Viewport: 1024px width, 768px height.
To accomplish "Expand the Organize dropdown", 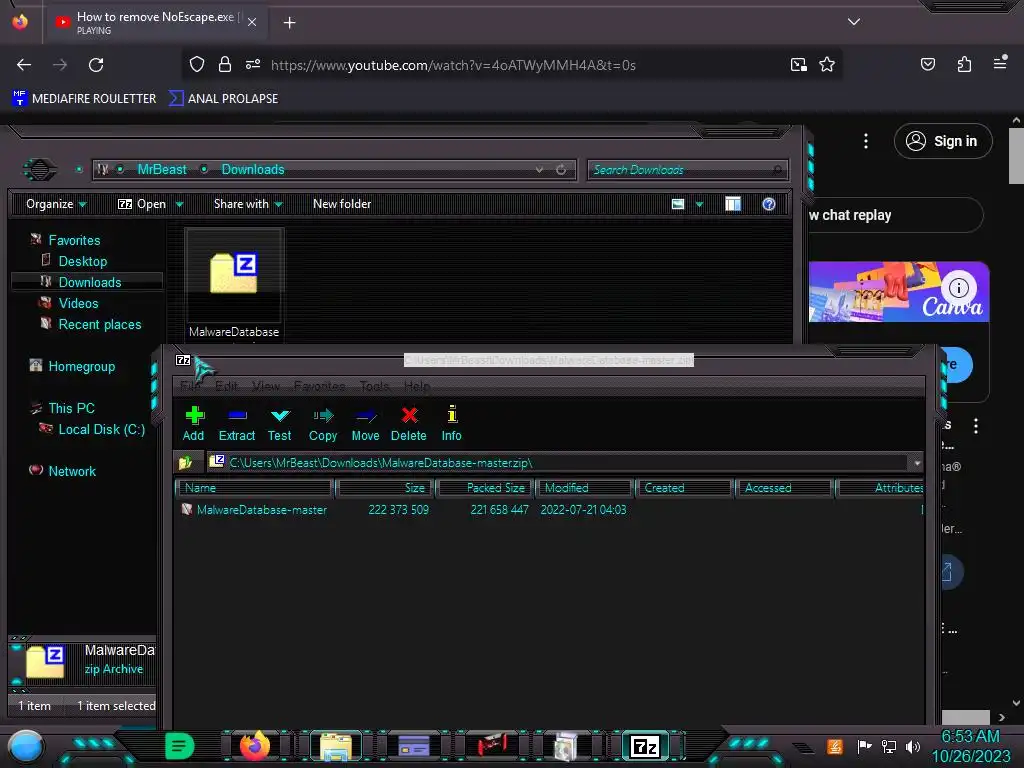I will click(56, 204).
